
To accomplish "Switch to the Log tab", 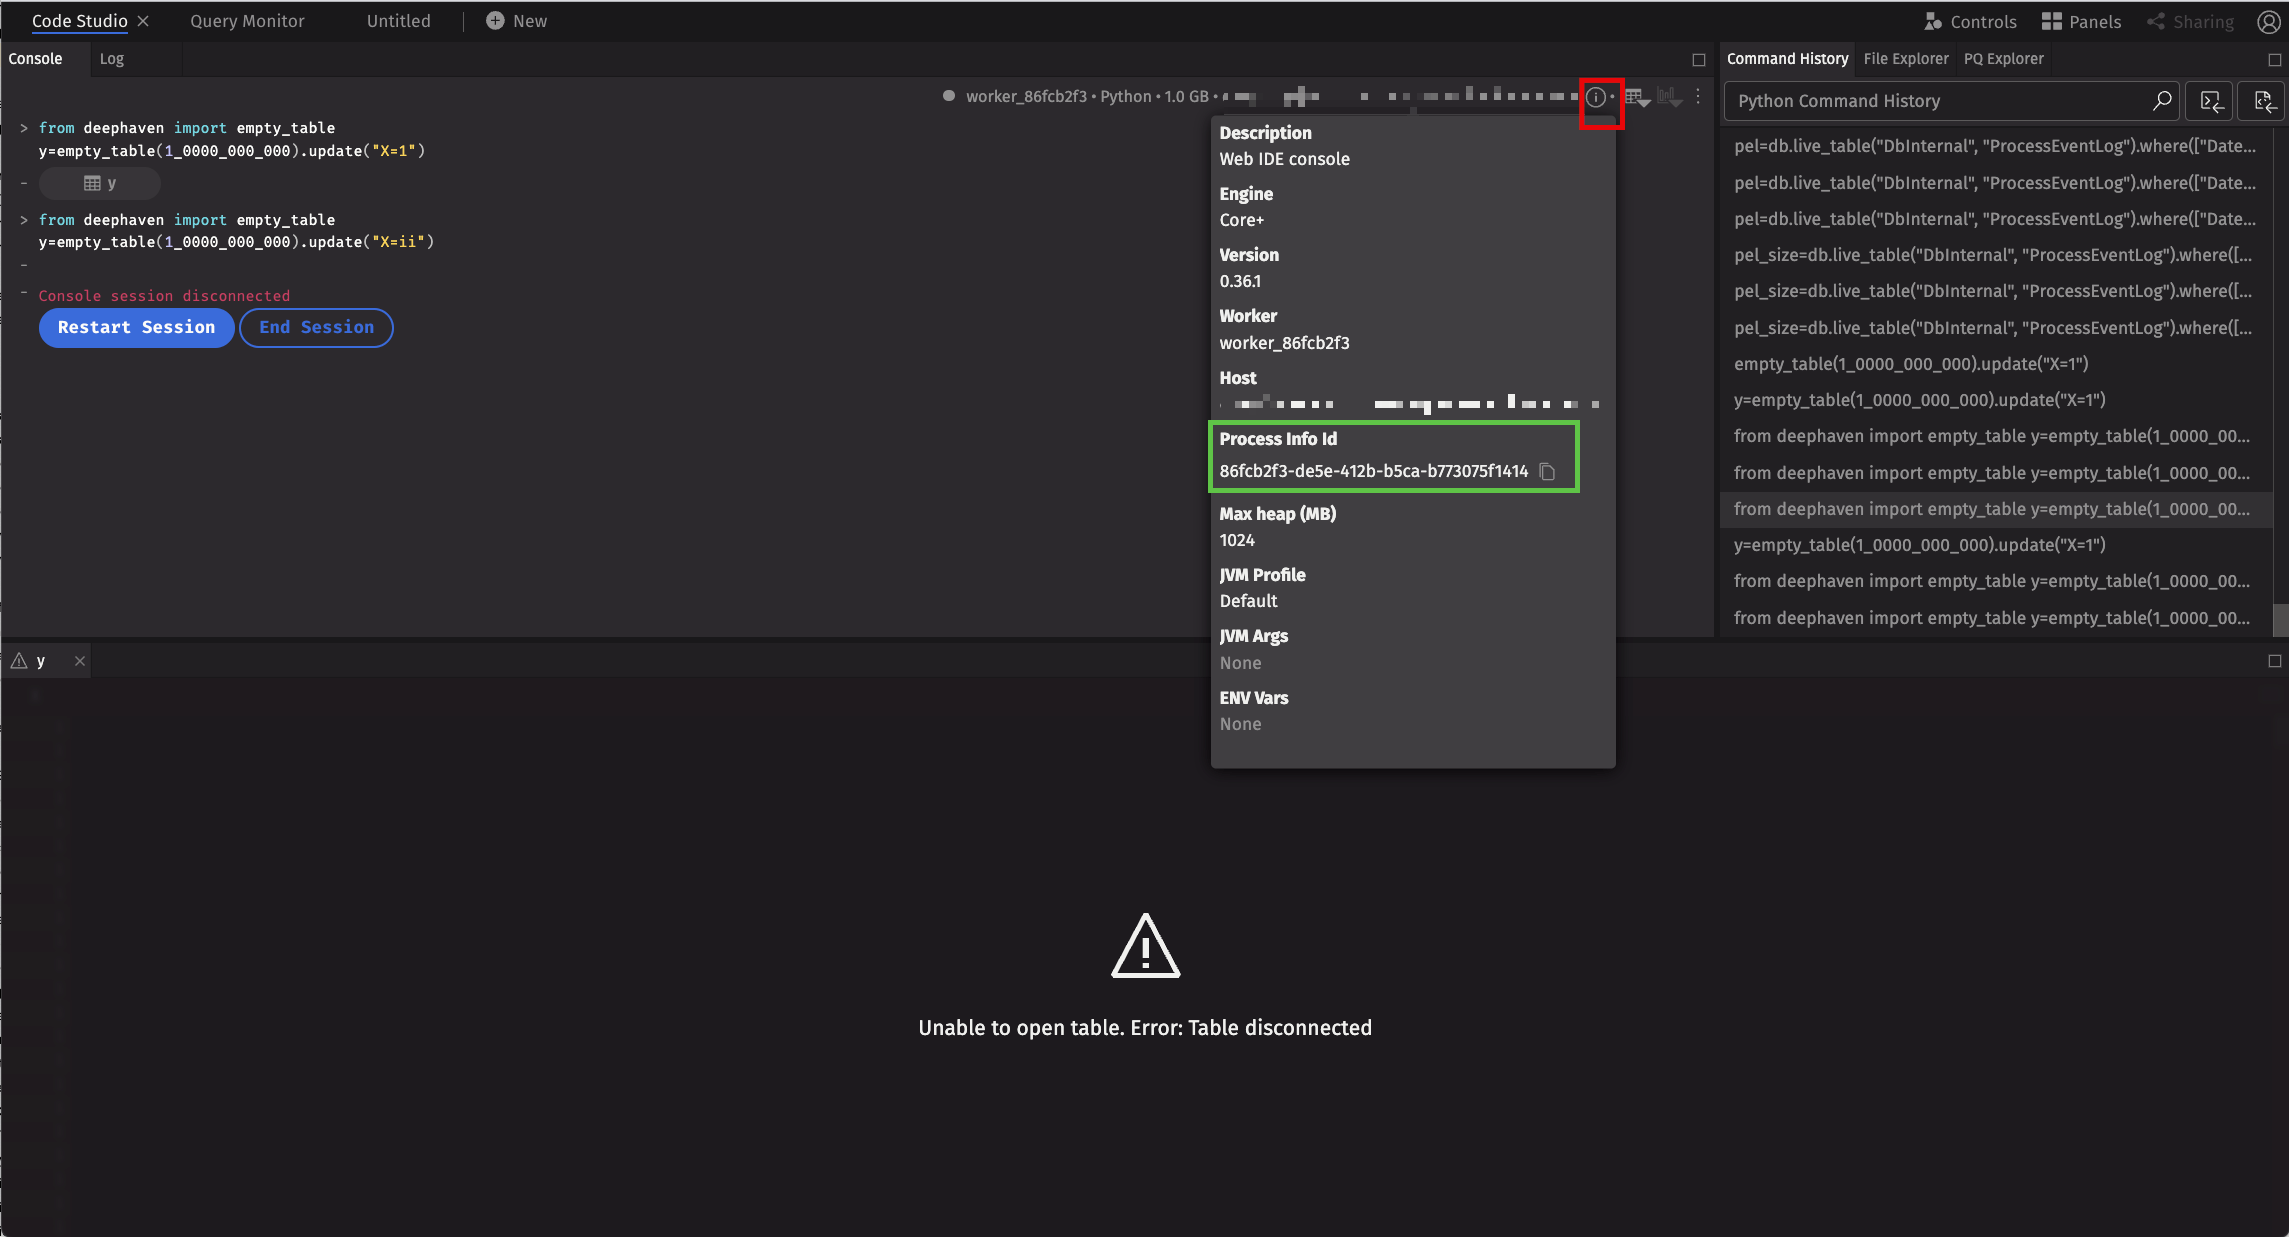I will (111, 59).
